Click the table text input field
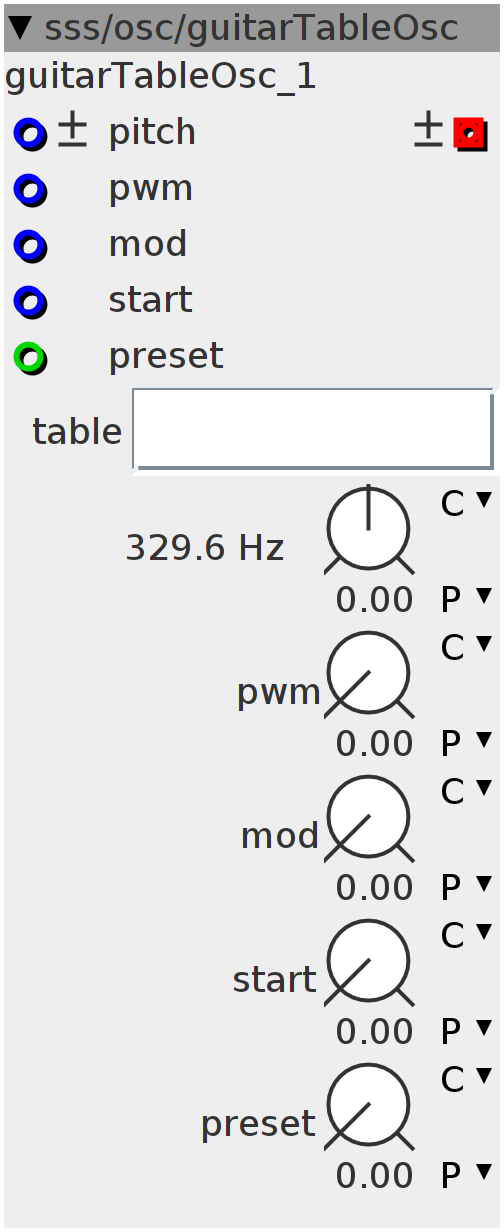 click(313, 429)
